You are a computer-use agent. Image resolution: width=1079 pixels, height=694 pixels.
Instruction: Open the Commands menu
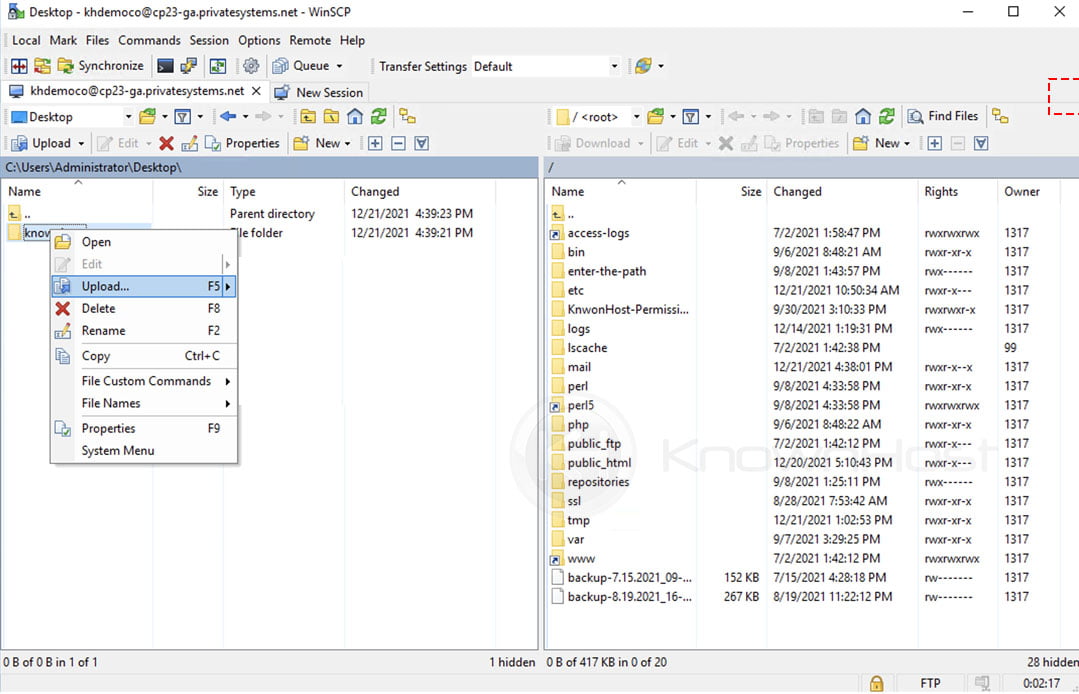tap(149, 40)
